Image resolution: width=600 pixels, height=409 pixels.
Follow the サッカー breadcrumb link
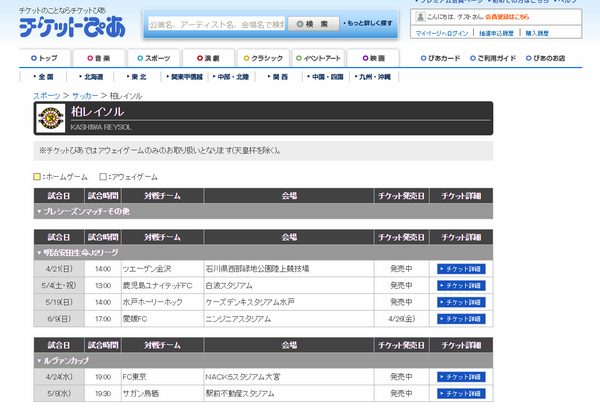coord(85,96)
